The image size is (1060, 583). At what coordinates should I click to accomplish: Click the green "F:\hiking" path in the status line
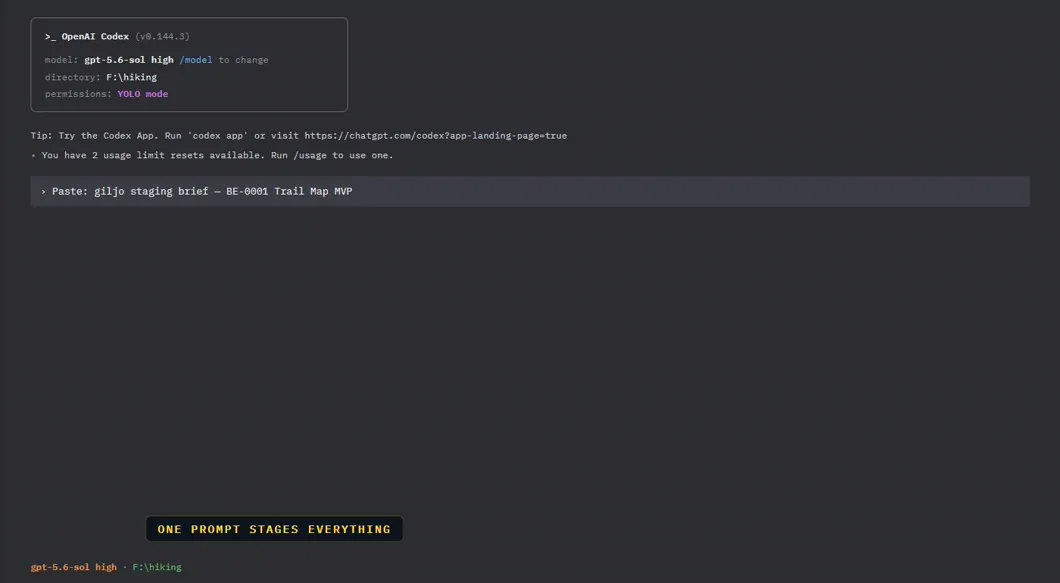point(157,567)
